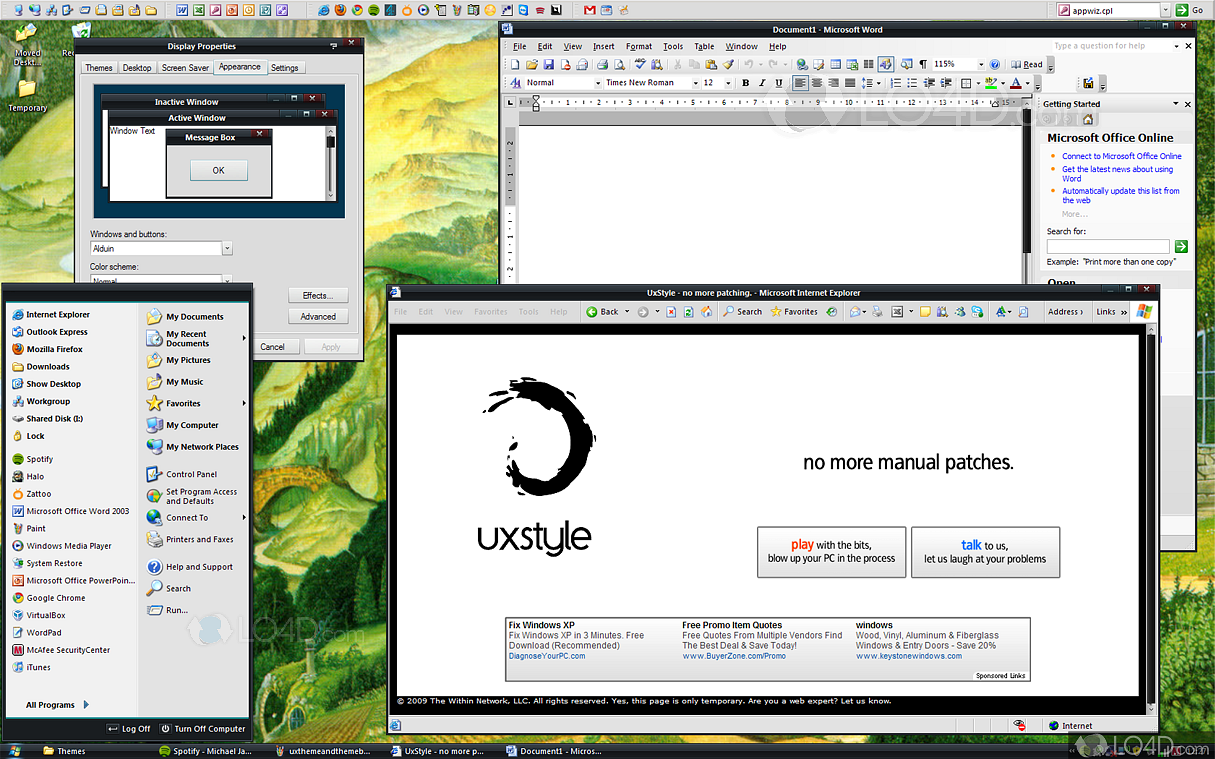Image resolution: width=1215 pixels, height=759 pixels.
Task: Click the Insert Table icon in Word toolbar
Action: 835,65
